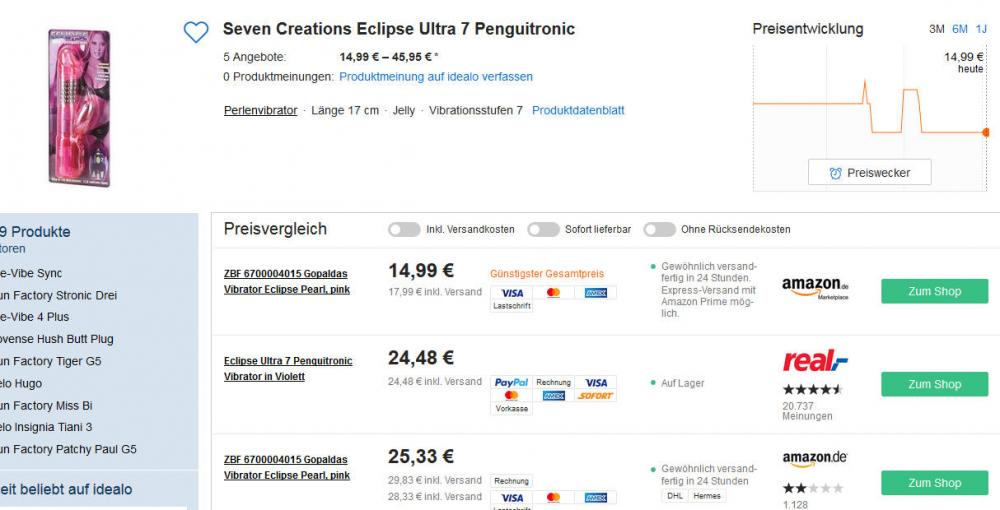Click the heart wishlist icon
Viewport: 1000px width, 510px height.
coord(196,33)
